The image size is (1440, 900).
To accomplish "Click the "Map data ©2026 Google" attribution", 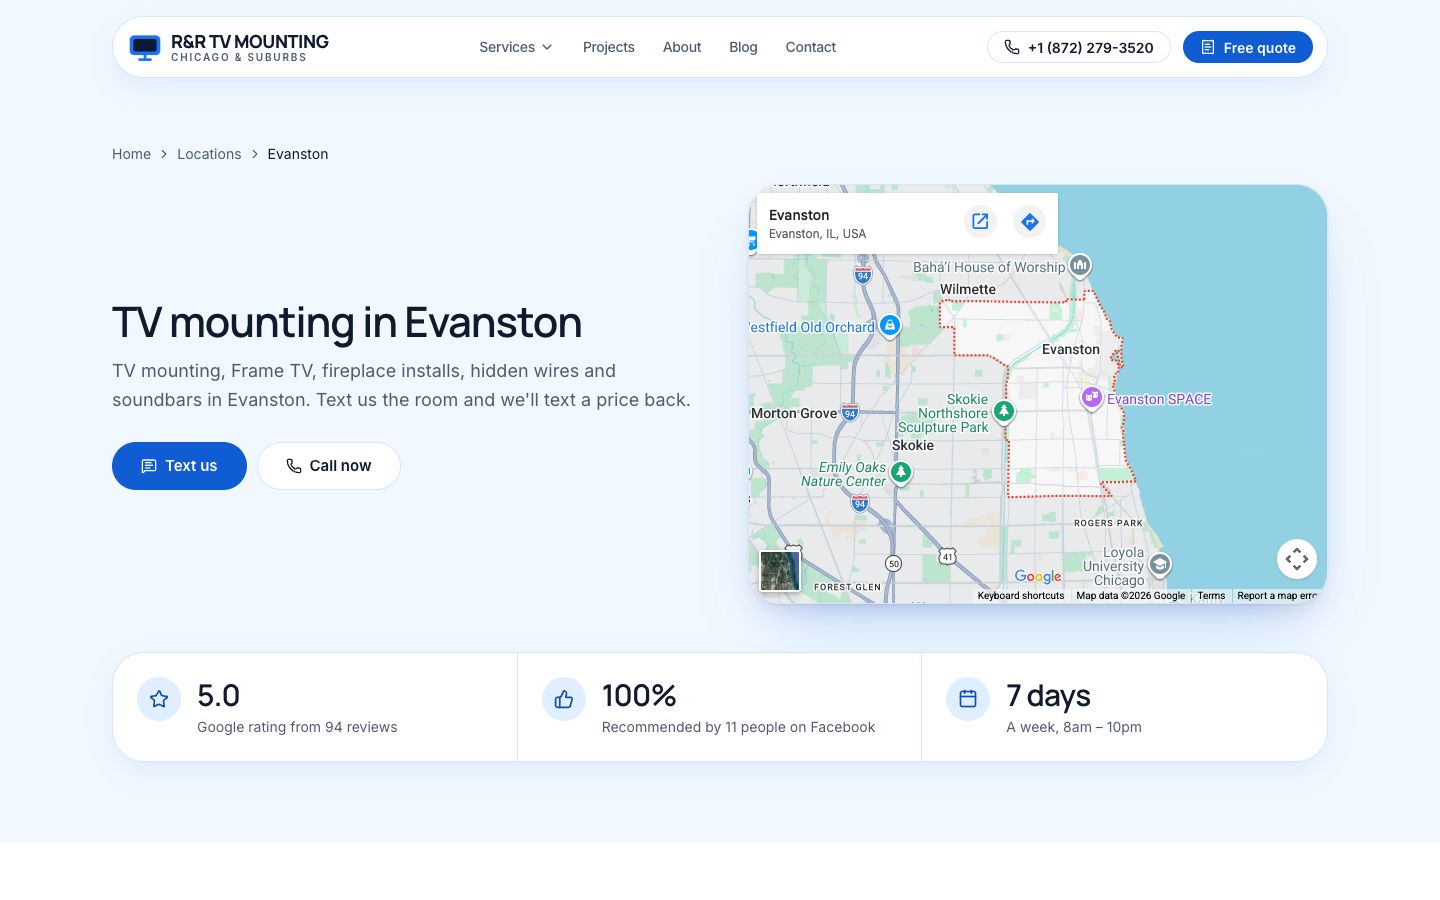I will pos(1131,596).
